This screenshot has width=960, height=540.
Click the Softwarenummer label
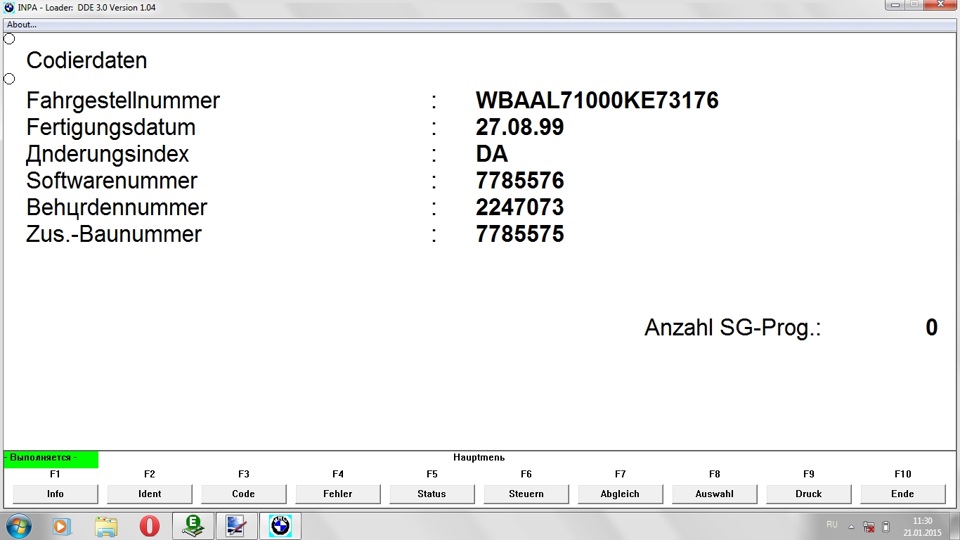click(111, 181)
